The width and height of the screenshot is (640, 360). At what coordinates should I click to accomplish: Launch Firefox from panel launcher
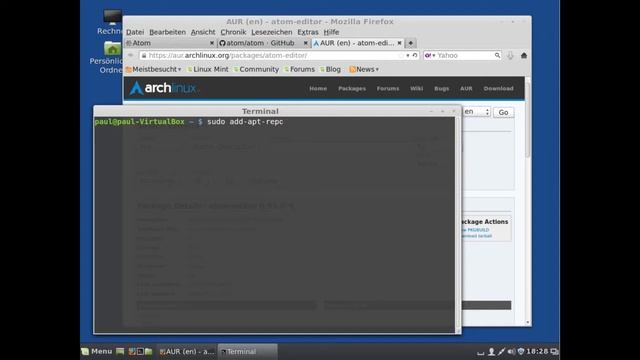[x=132, y=351]
